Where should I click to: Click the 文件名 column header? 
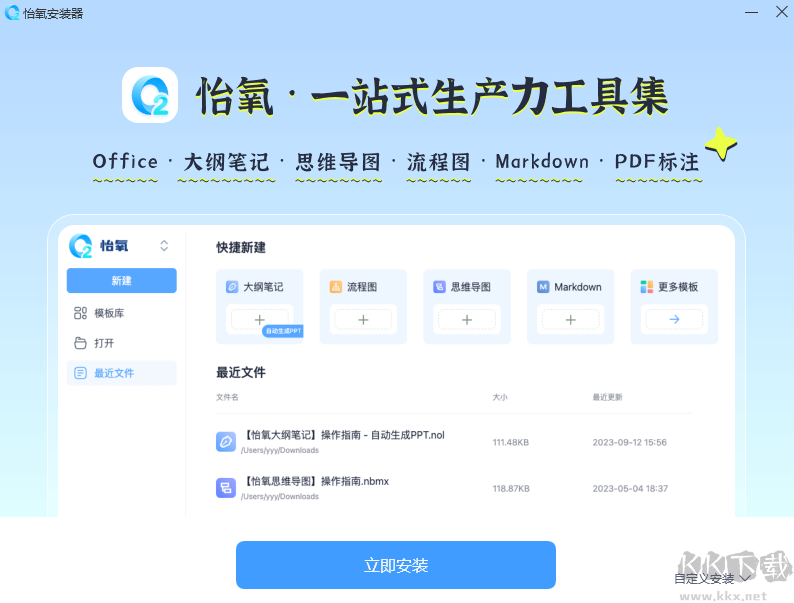click(x=227, y=397)
